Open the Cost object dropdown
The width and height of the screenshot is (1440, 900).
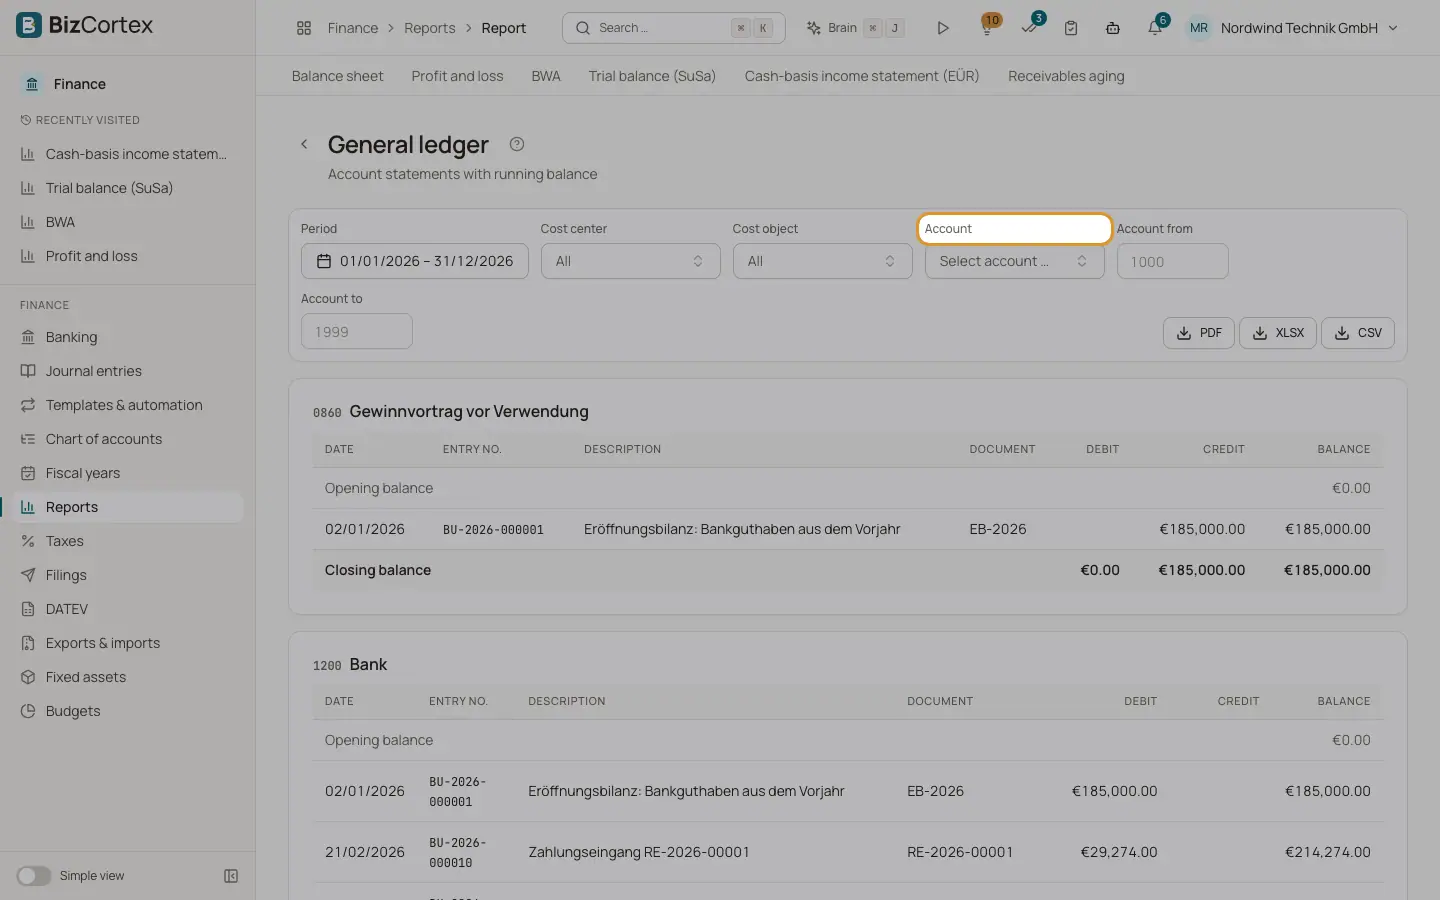click(822, 261)
